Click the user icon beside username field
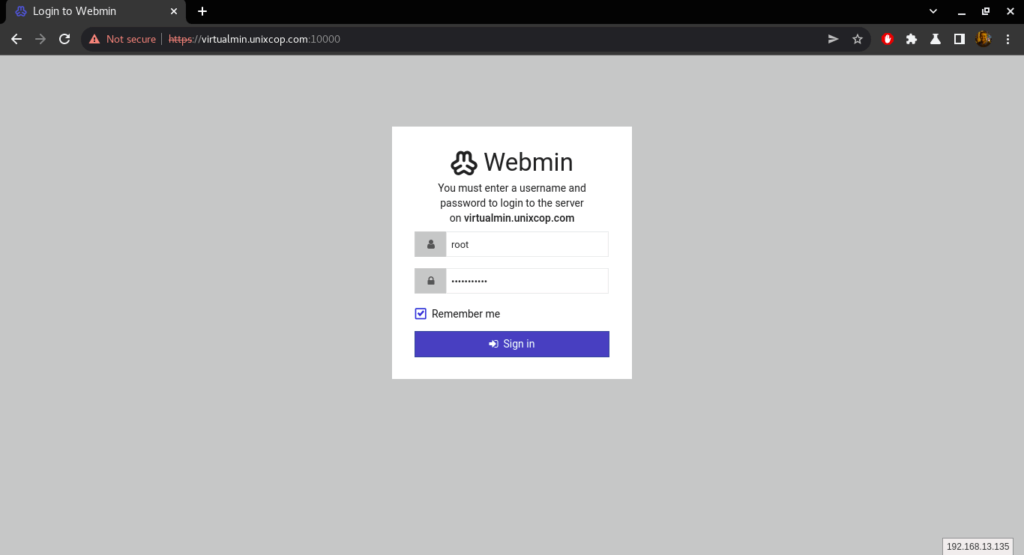The image size is (1024, 555). coord(430,244)
